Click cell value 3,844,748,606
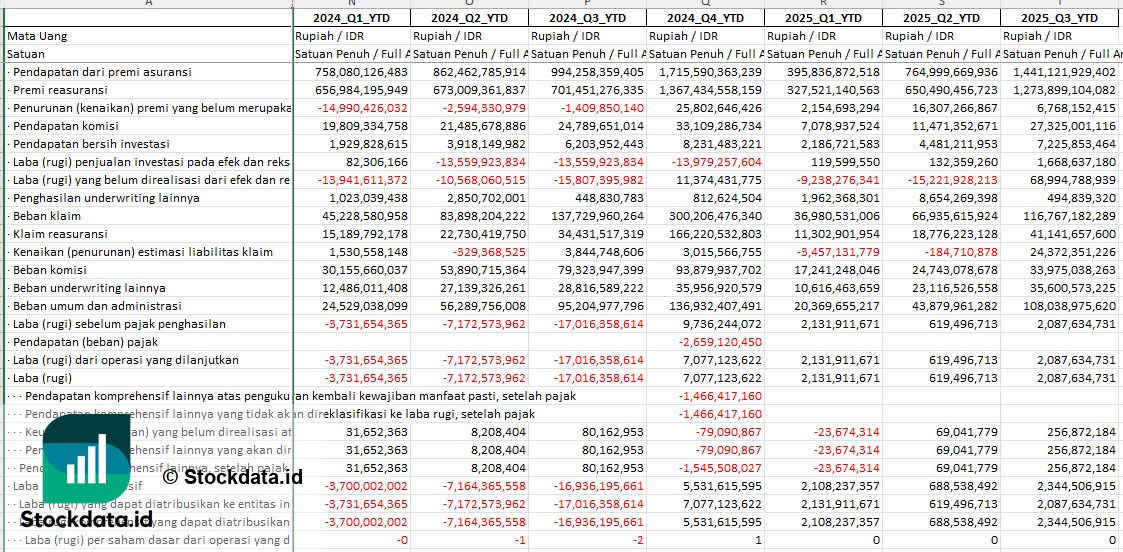 pyautogui.click(x=604, y=251)
